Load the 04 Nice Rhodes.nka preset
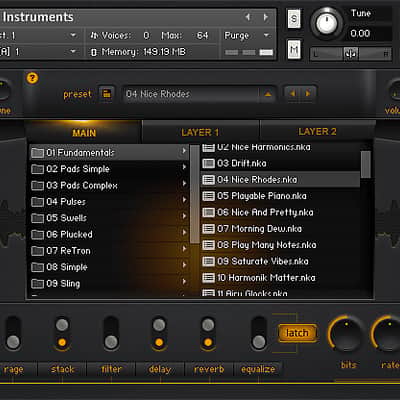400x400 pixels. tap(280, 180)
